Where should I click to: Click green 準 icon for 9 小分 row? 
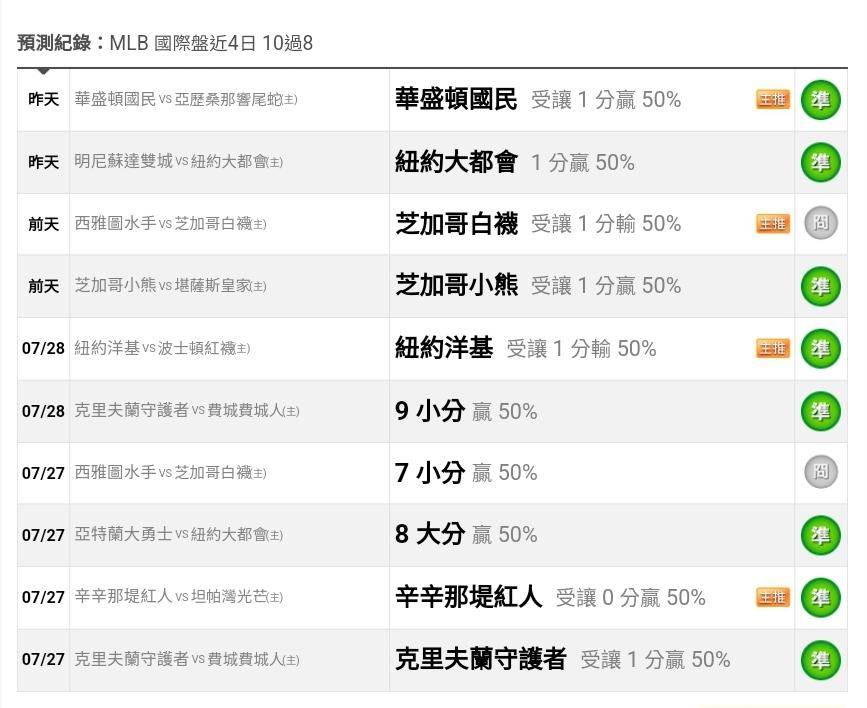[x=821, y=411]
